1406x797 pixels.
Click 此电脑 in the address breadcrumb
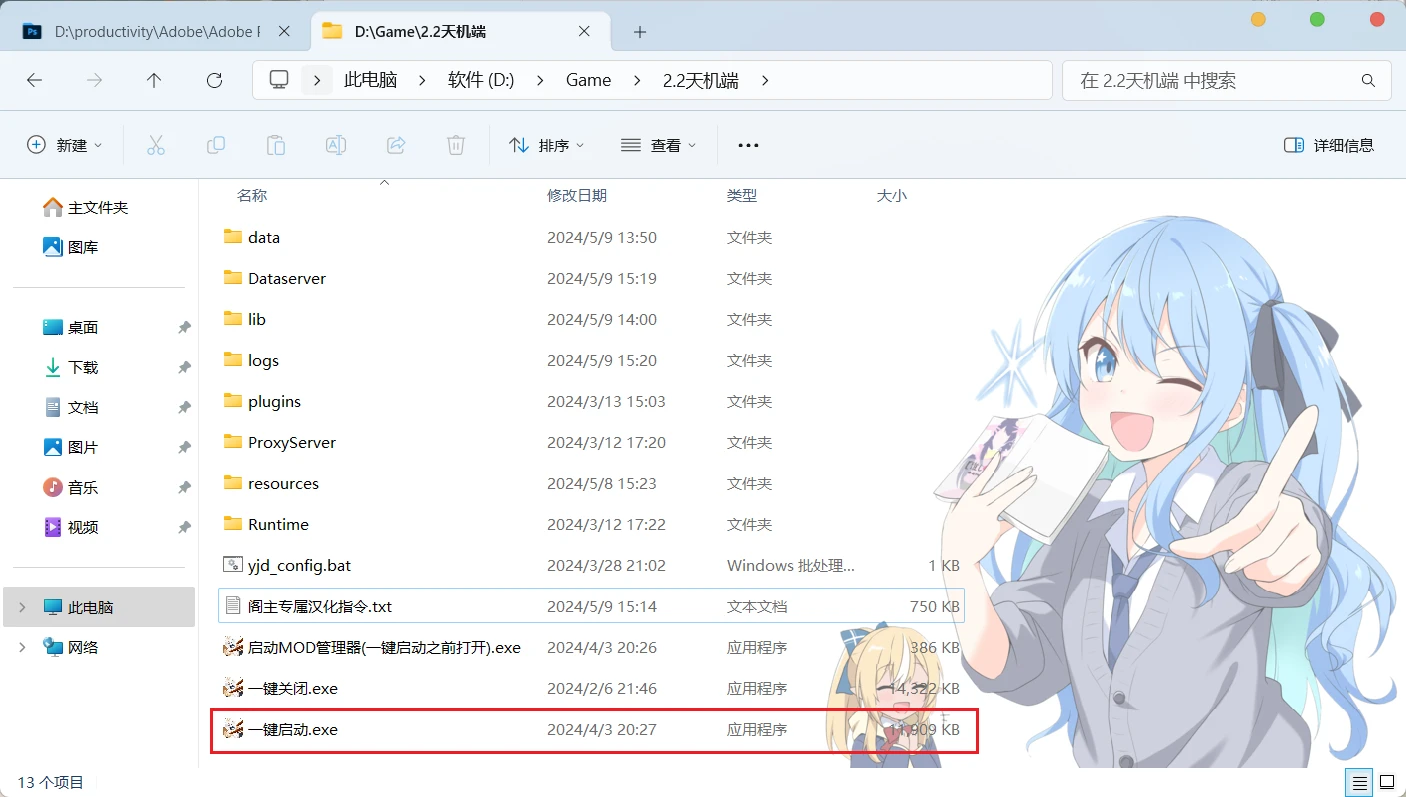point(370,81)
